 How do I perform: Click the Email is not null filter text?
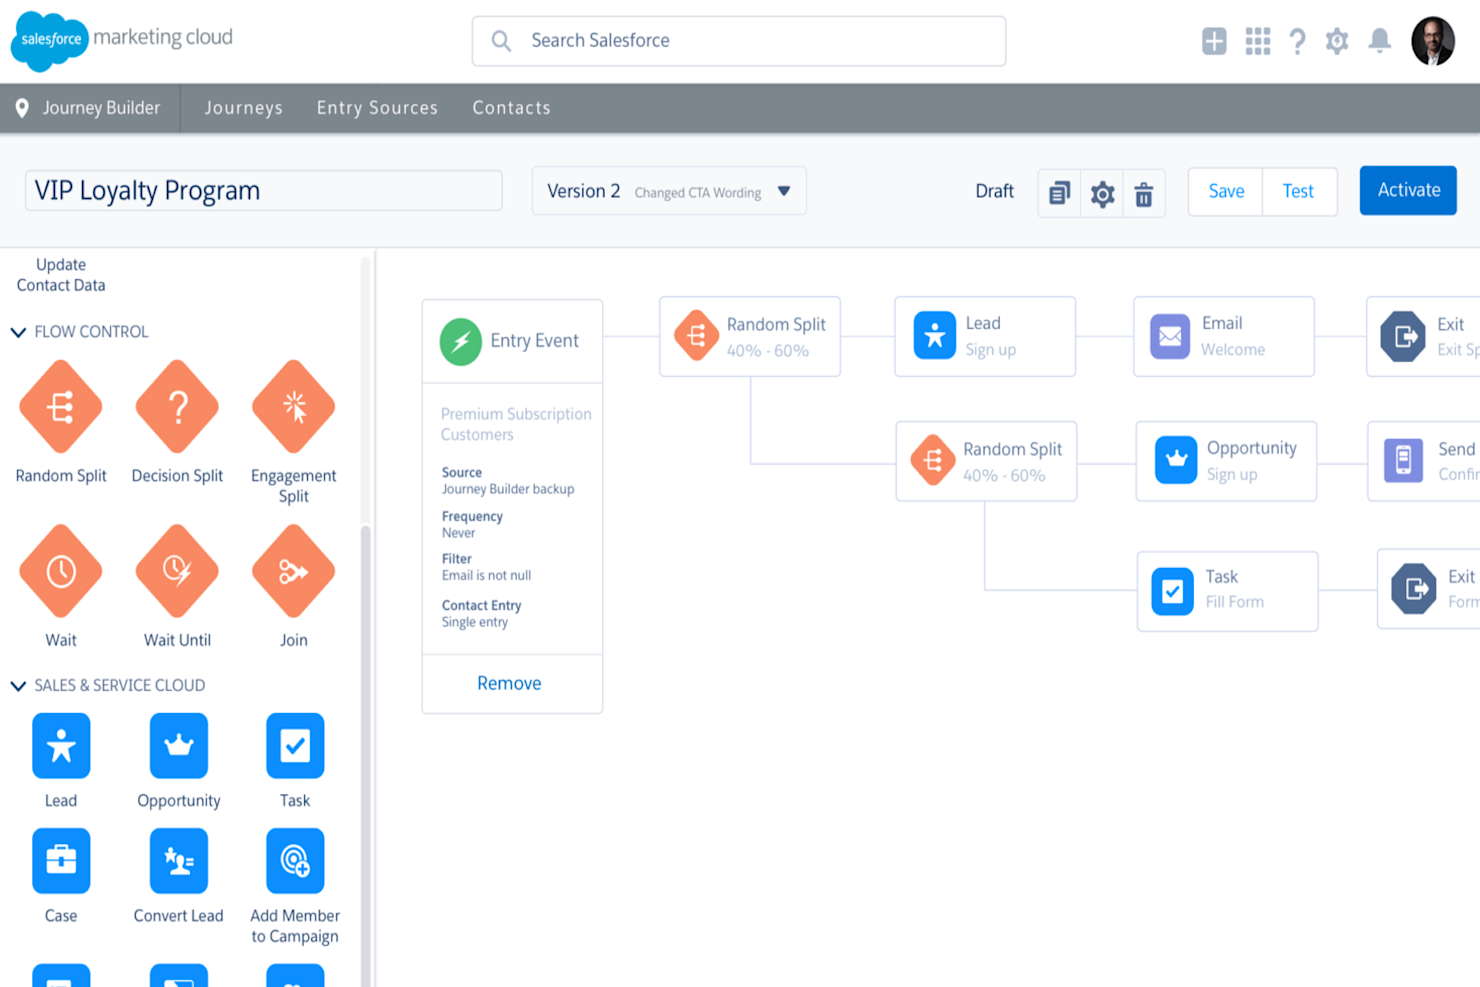[x=486, y=575]
